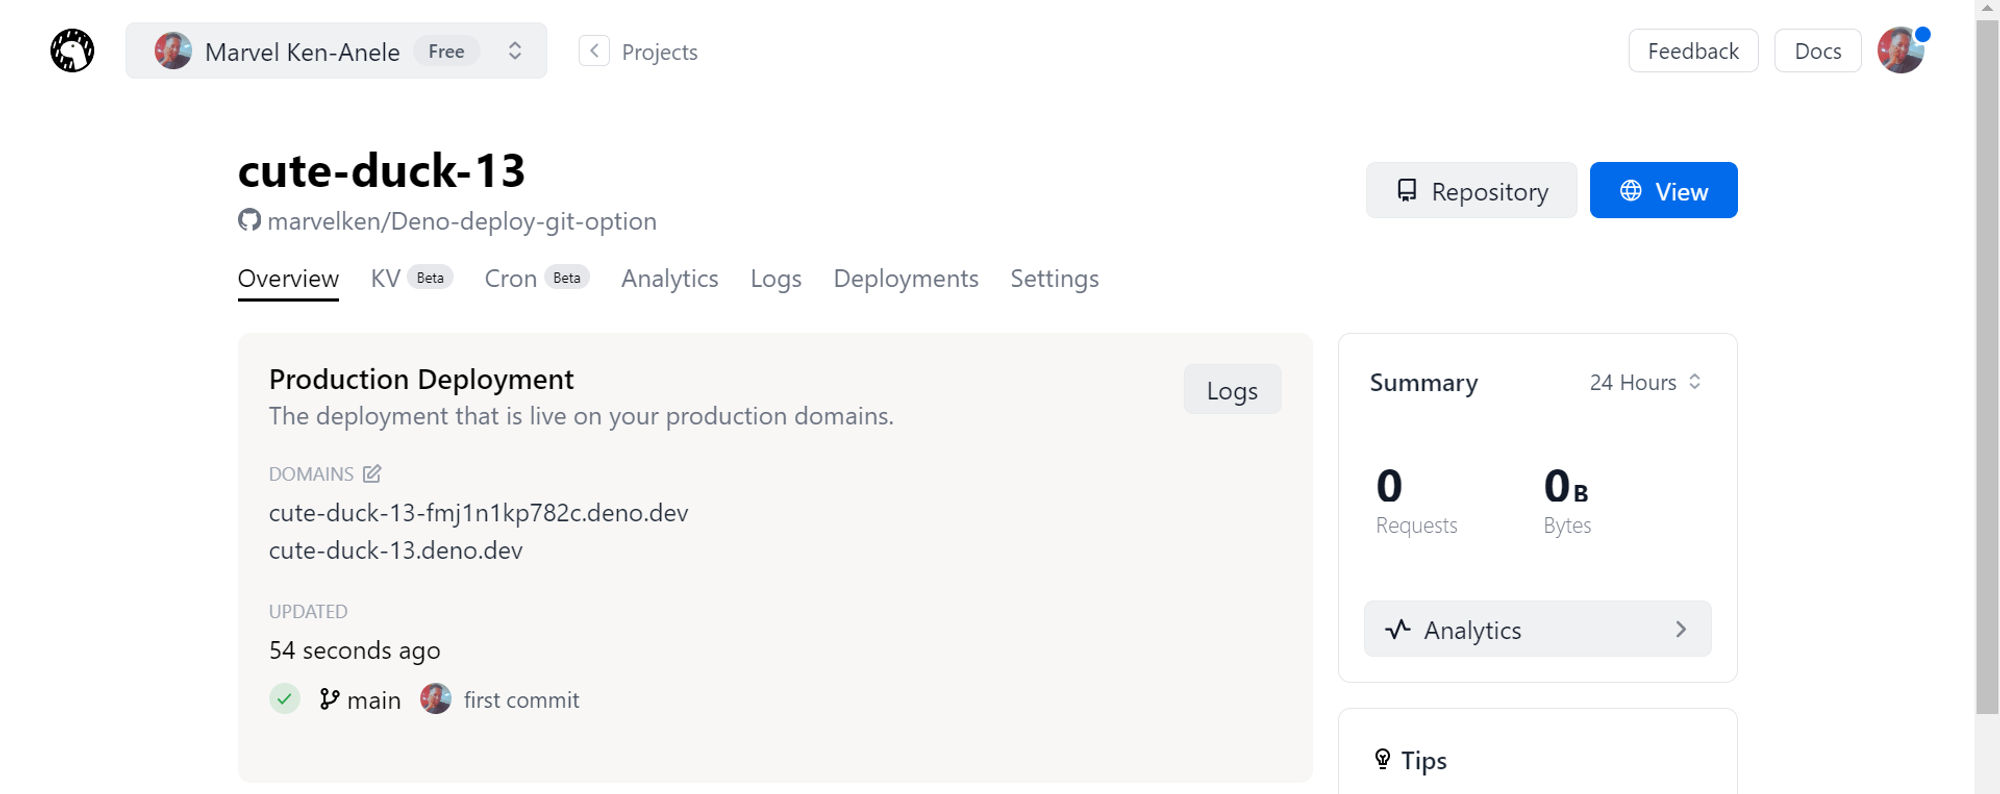This screenshot has height=794, width=2000.
Task: Click the lightbulb Tips icon
Action: pyautogui.click(x=1382, y=759)
